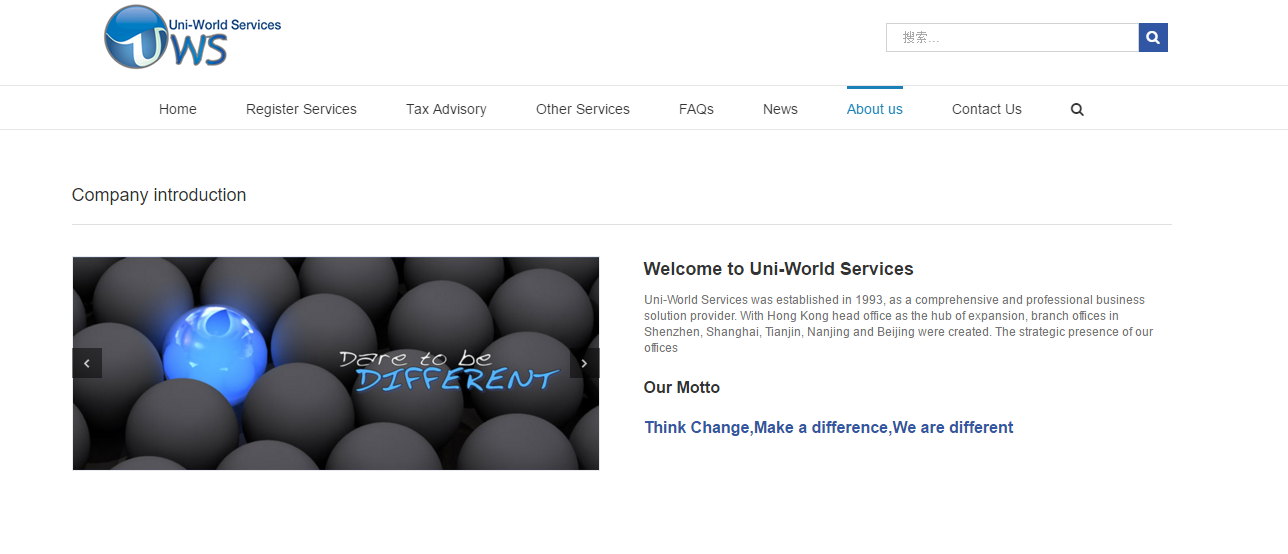Select the active About us tab

point(874,109)
